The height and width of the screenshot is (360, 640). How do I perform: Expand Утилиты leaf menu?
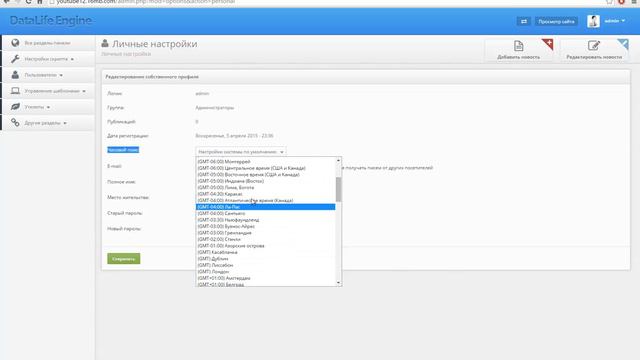[x=48, y=107]
